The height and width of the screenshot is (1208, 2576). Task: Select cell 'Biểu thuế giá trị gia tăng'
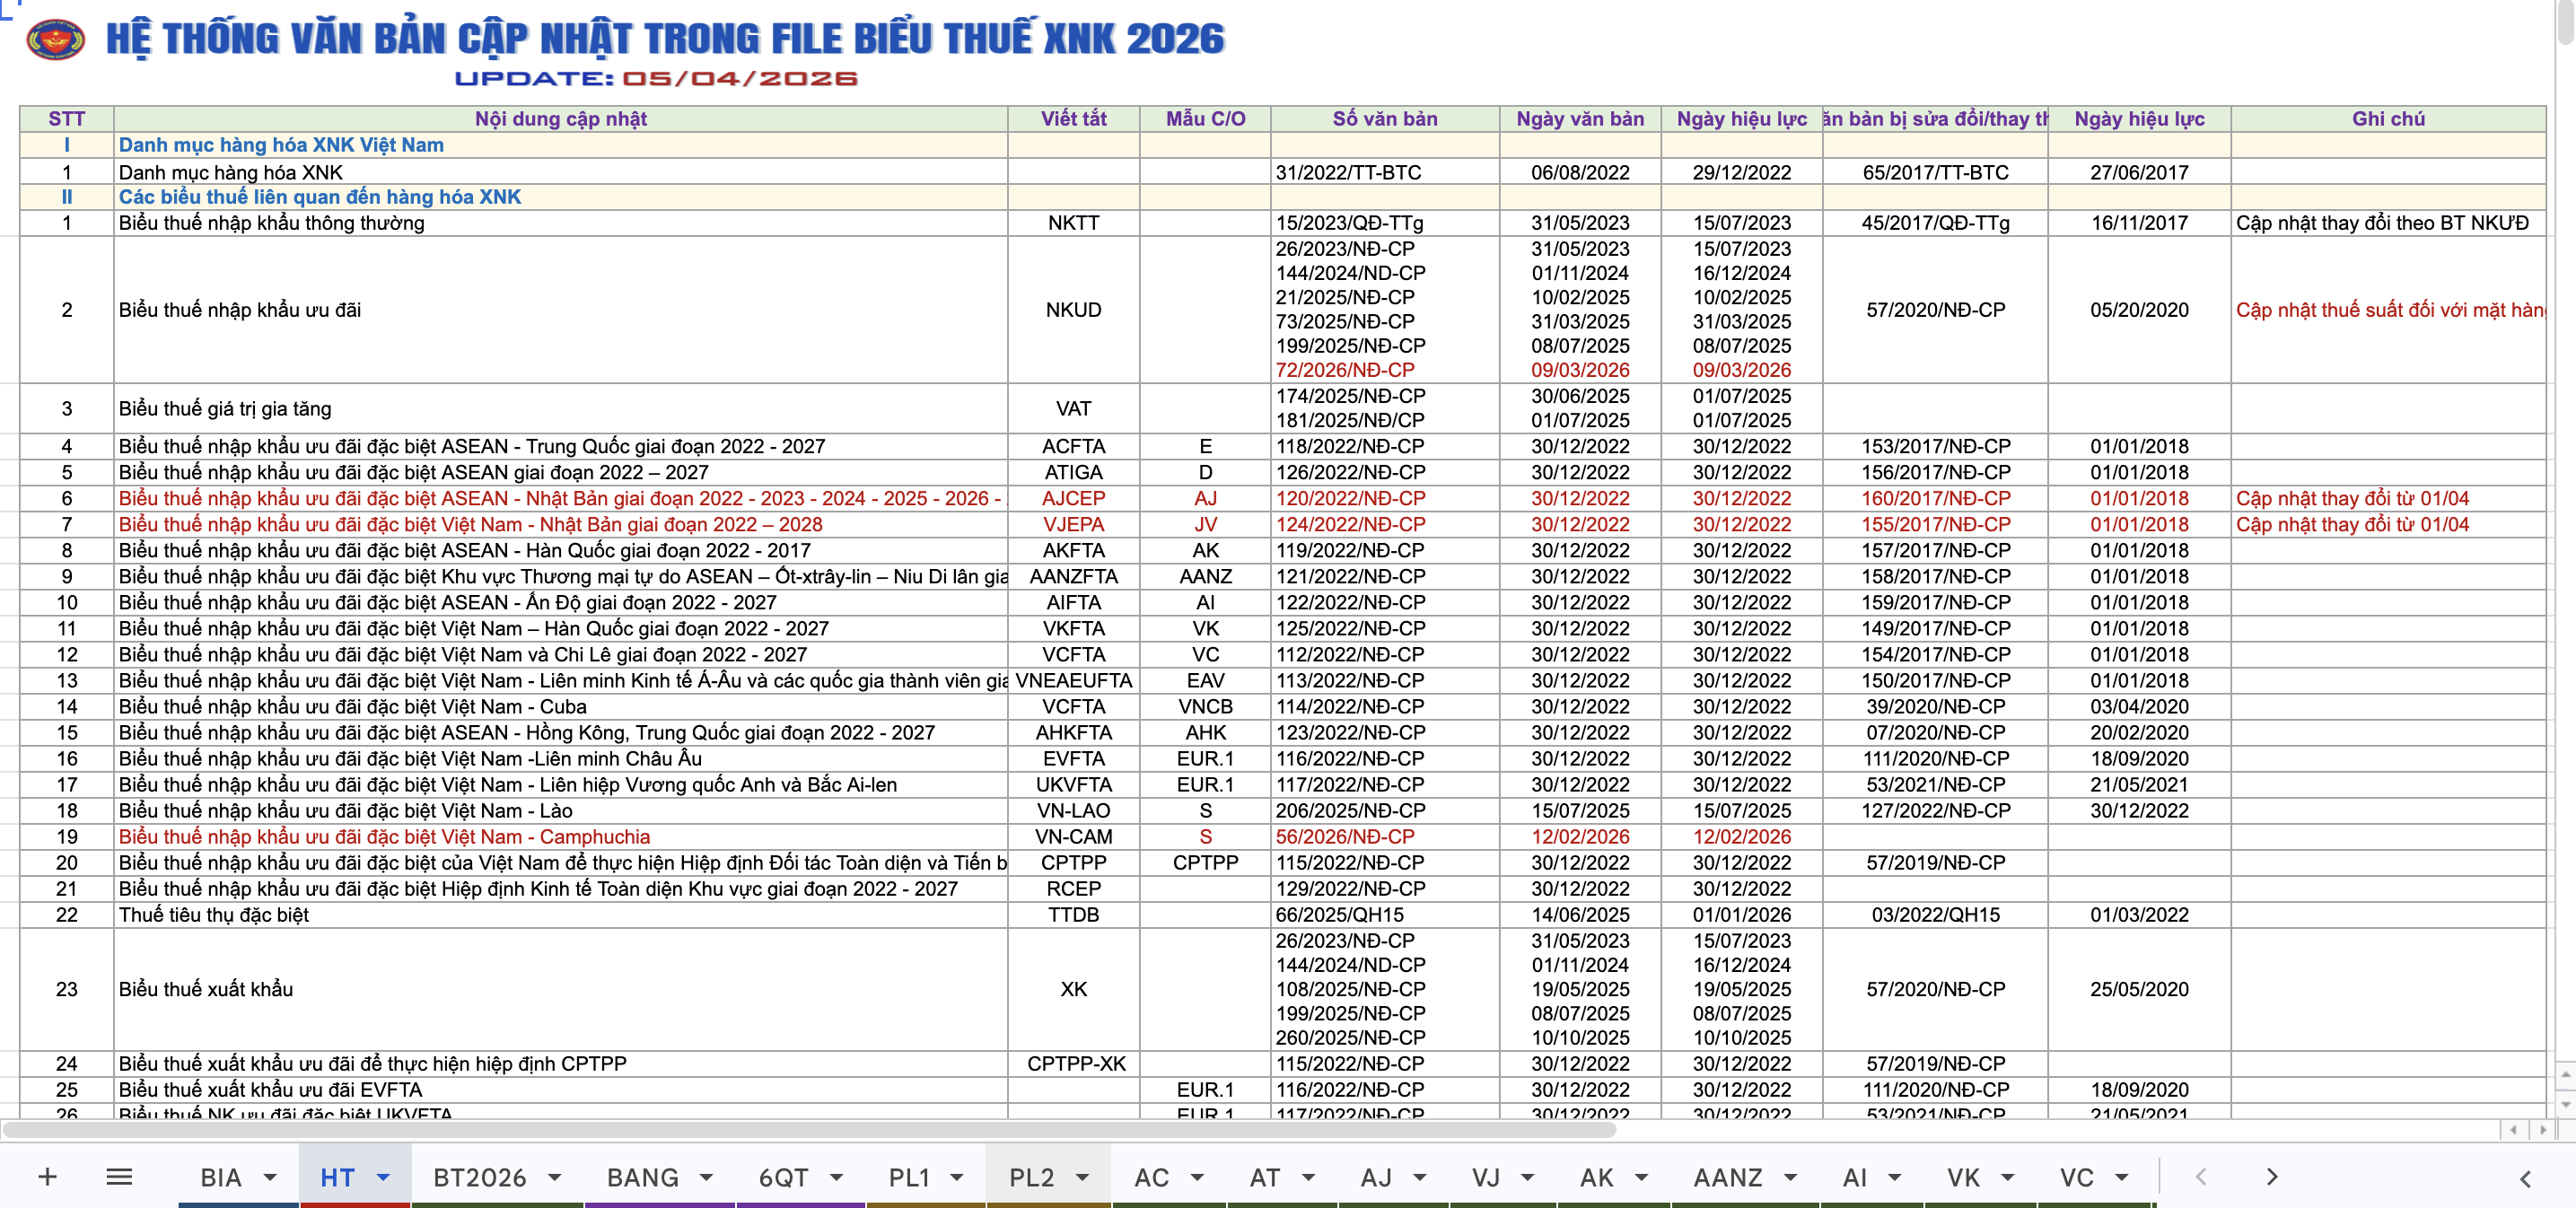click(560, 408)
